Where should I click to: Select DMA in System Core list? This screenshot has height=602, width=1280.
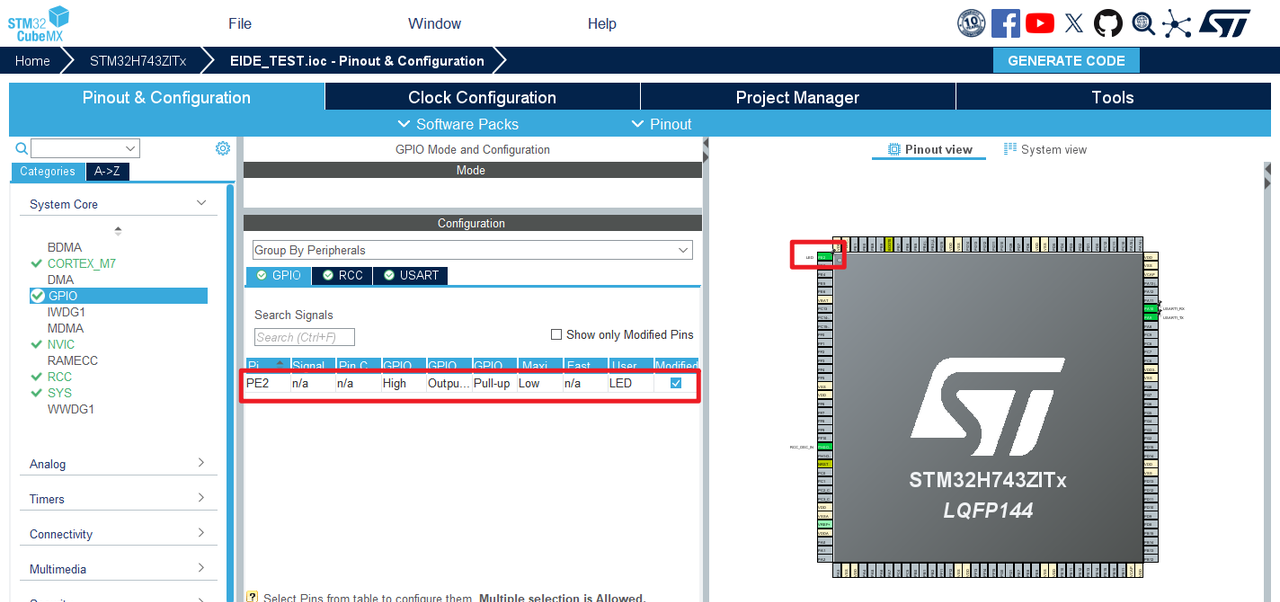pos(60,280)
